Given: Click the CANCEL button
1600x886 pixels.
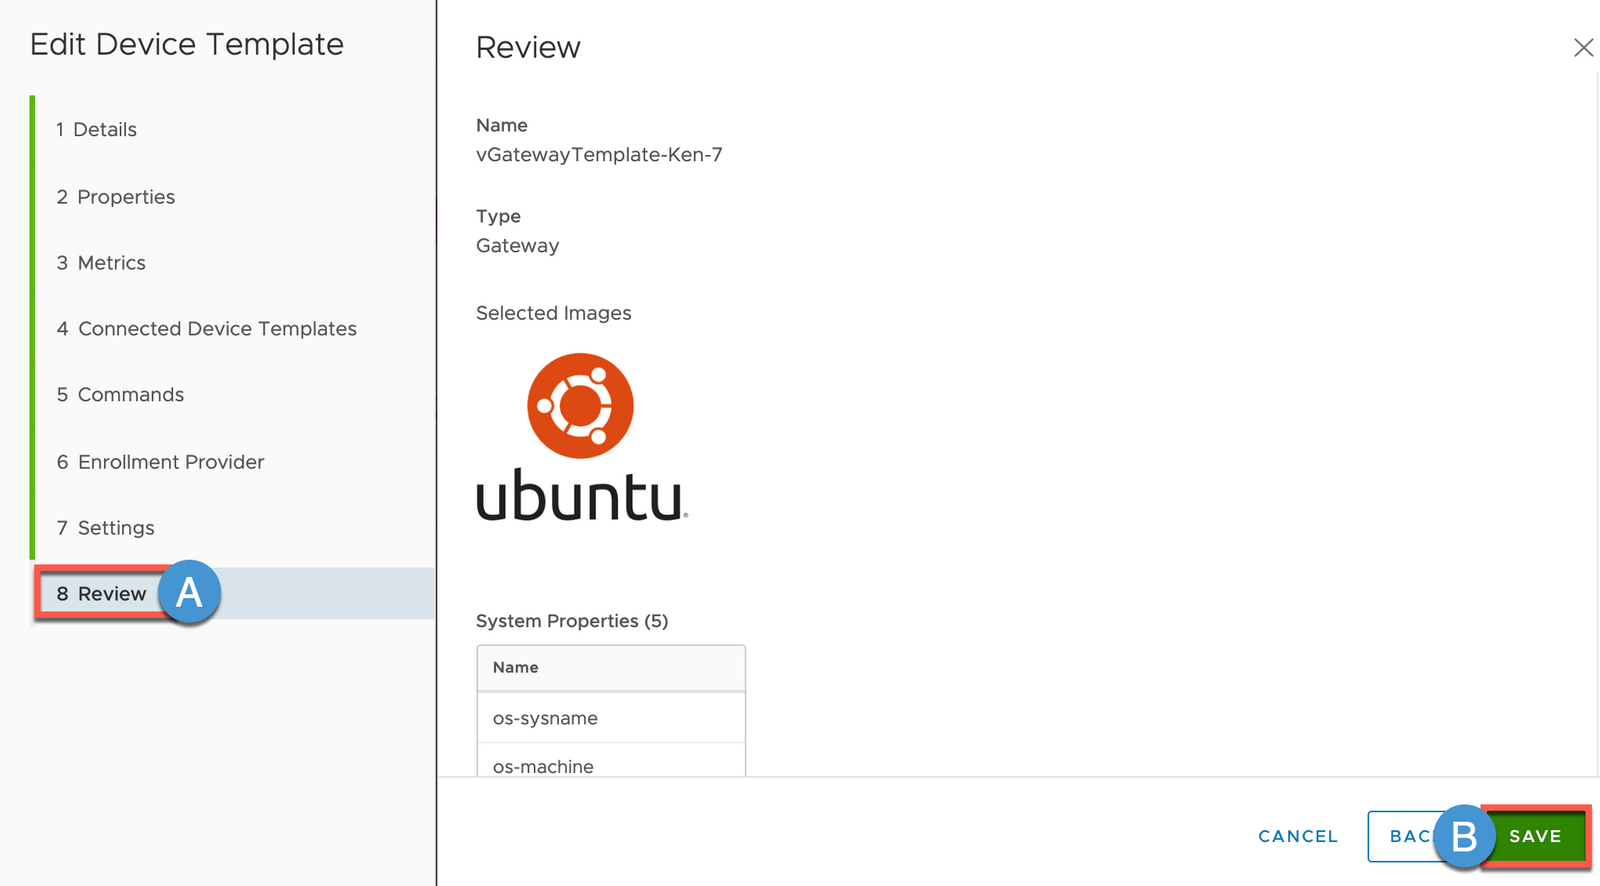Looking at the screenshot, I should (x=1298, y=836).
